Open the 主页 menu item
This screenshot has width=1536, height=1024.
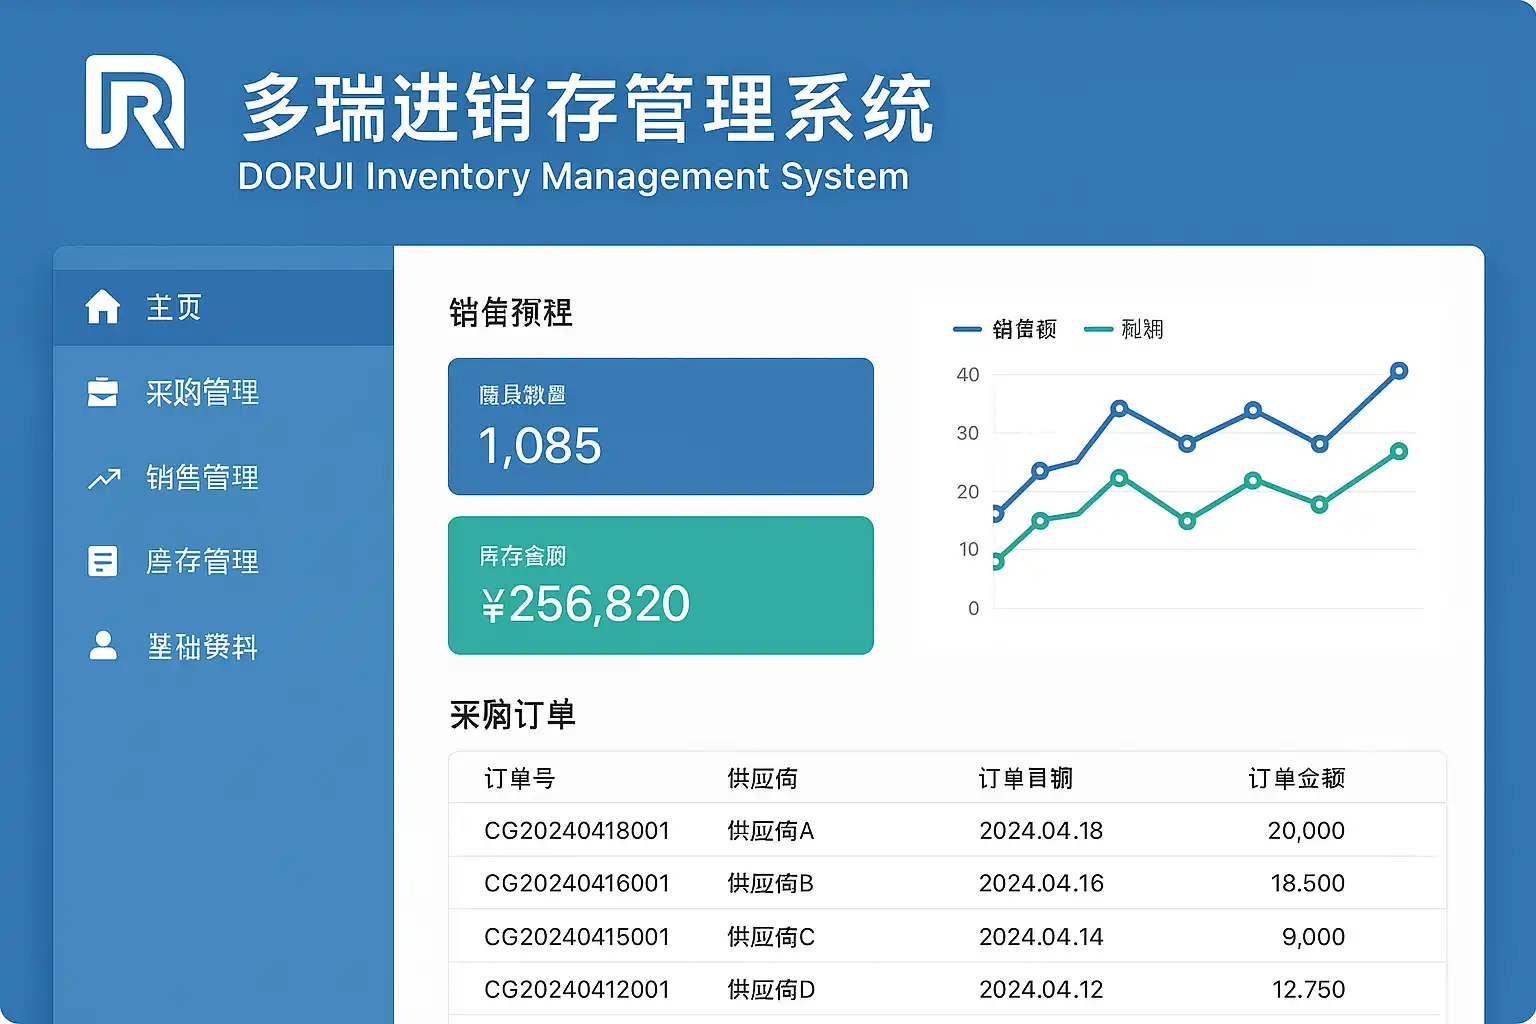(174, 307)
